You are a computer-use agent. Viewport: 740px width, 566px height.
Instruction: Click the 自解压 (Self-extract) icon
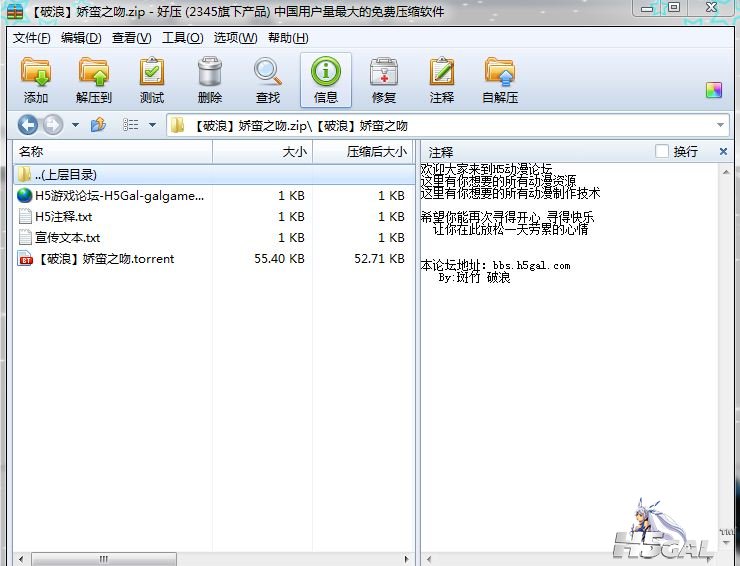500,72
